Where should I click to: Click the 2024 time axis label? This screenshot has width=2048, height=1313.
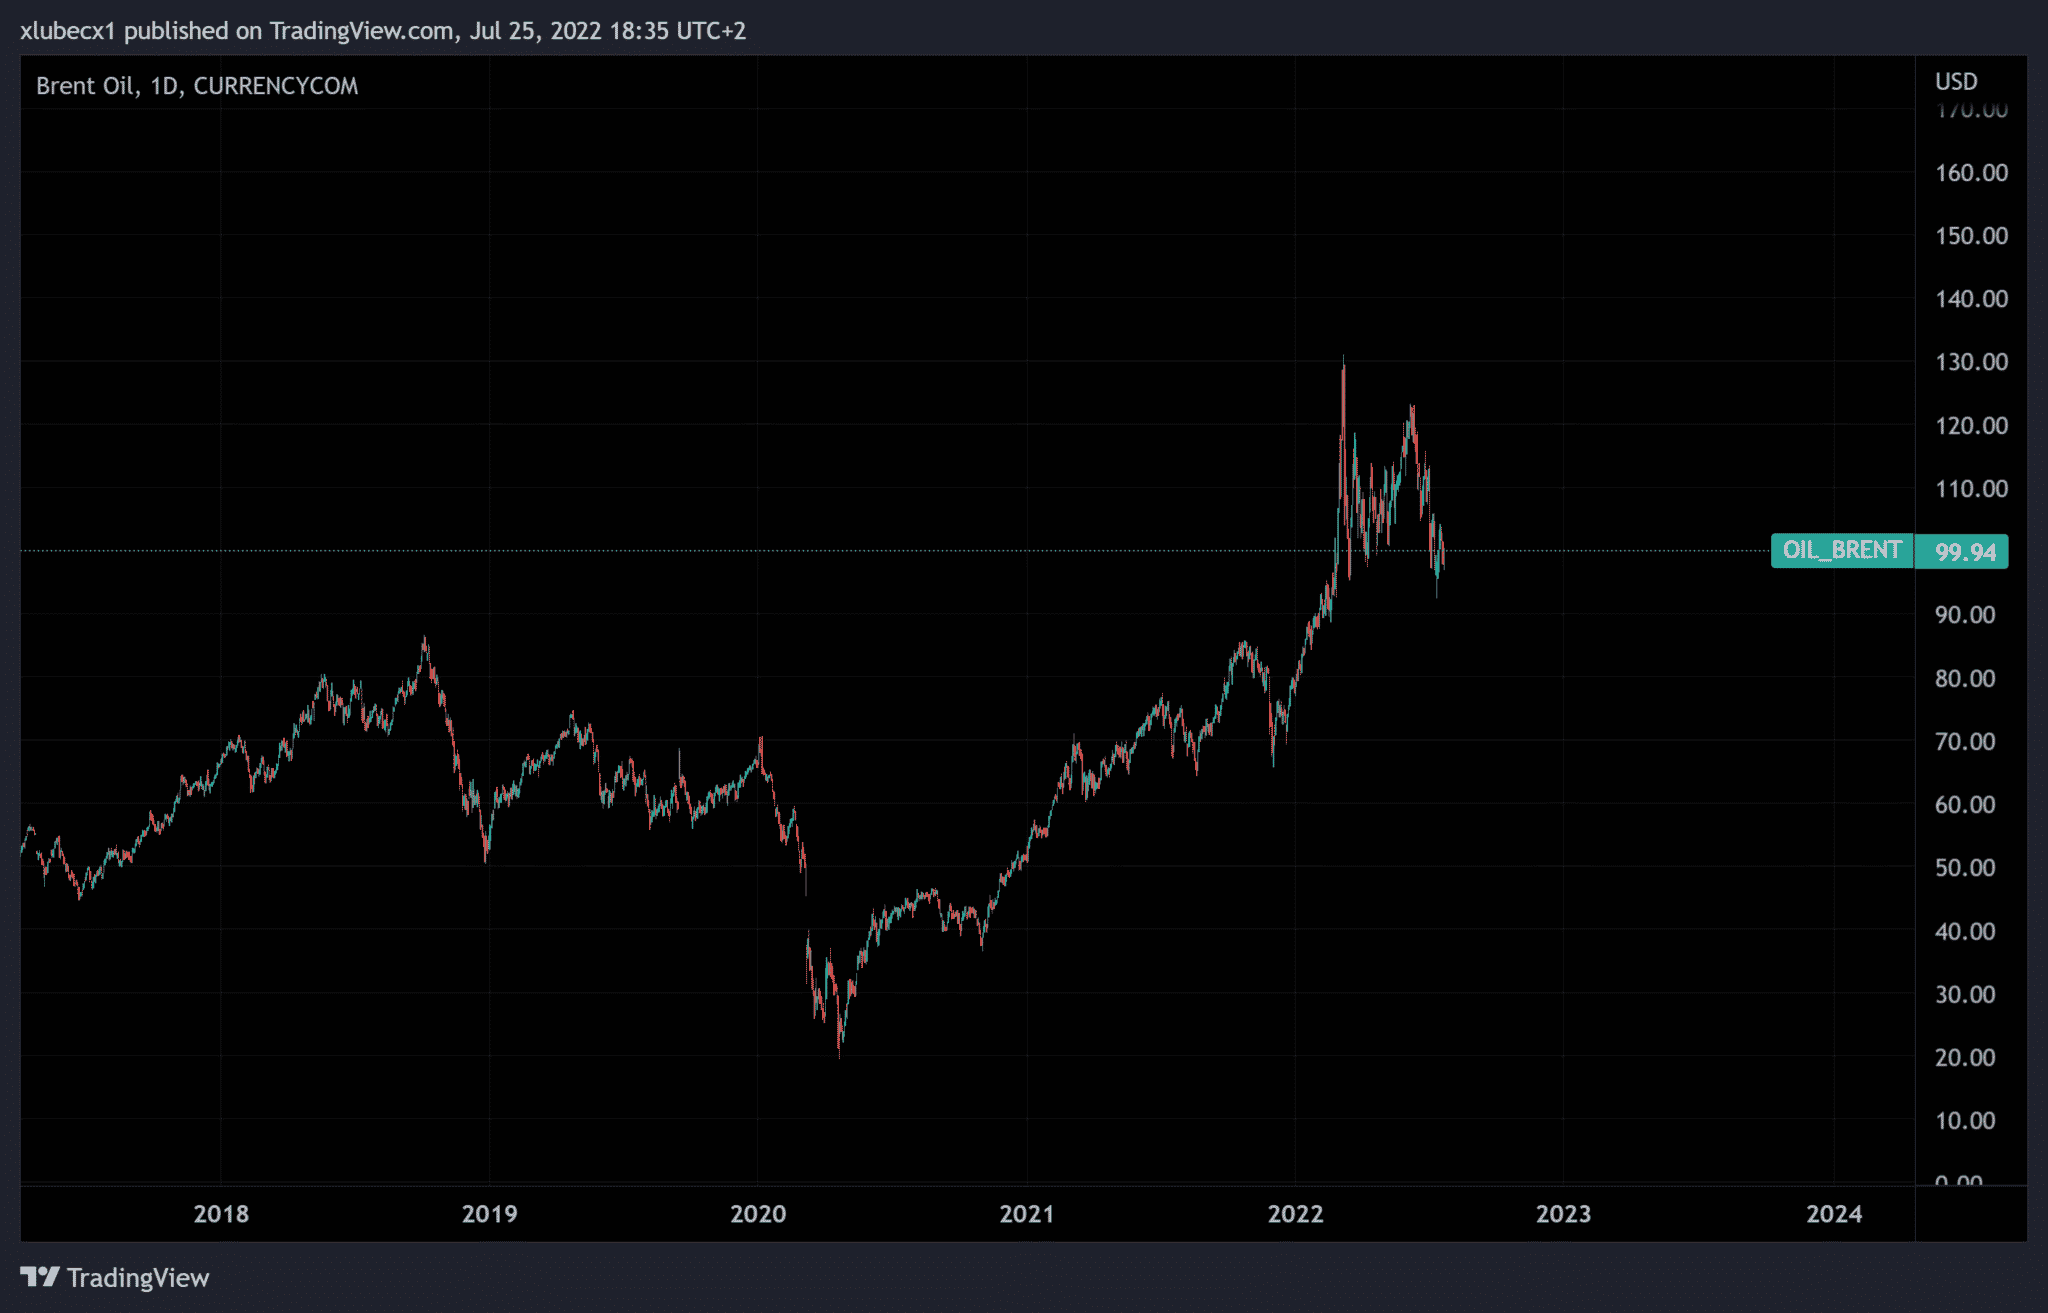[1833, 1214]
